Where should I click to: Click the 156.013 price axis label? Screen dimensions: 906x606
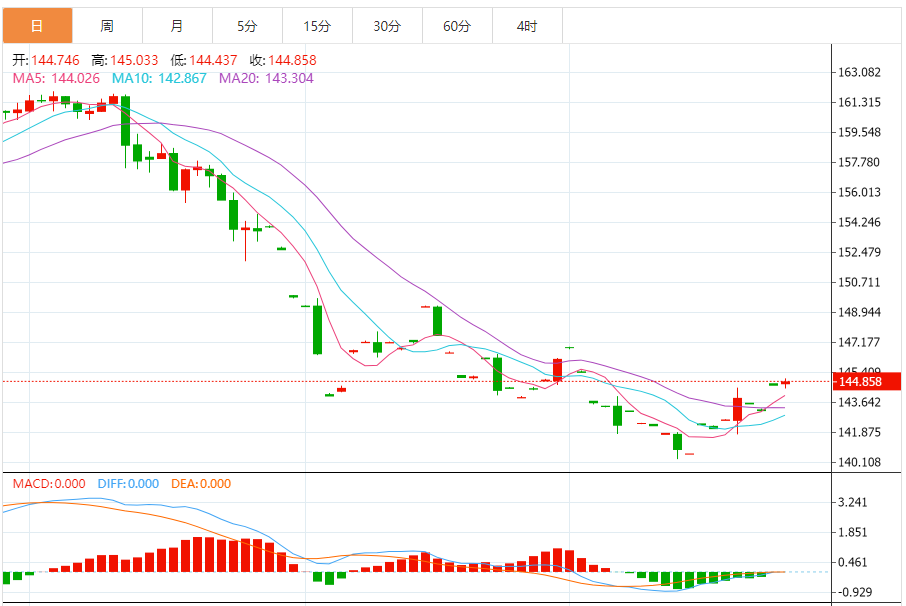pos(859,192)
